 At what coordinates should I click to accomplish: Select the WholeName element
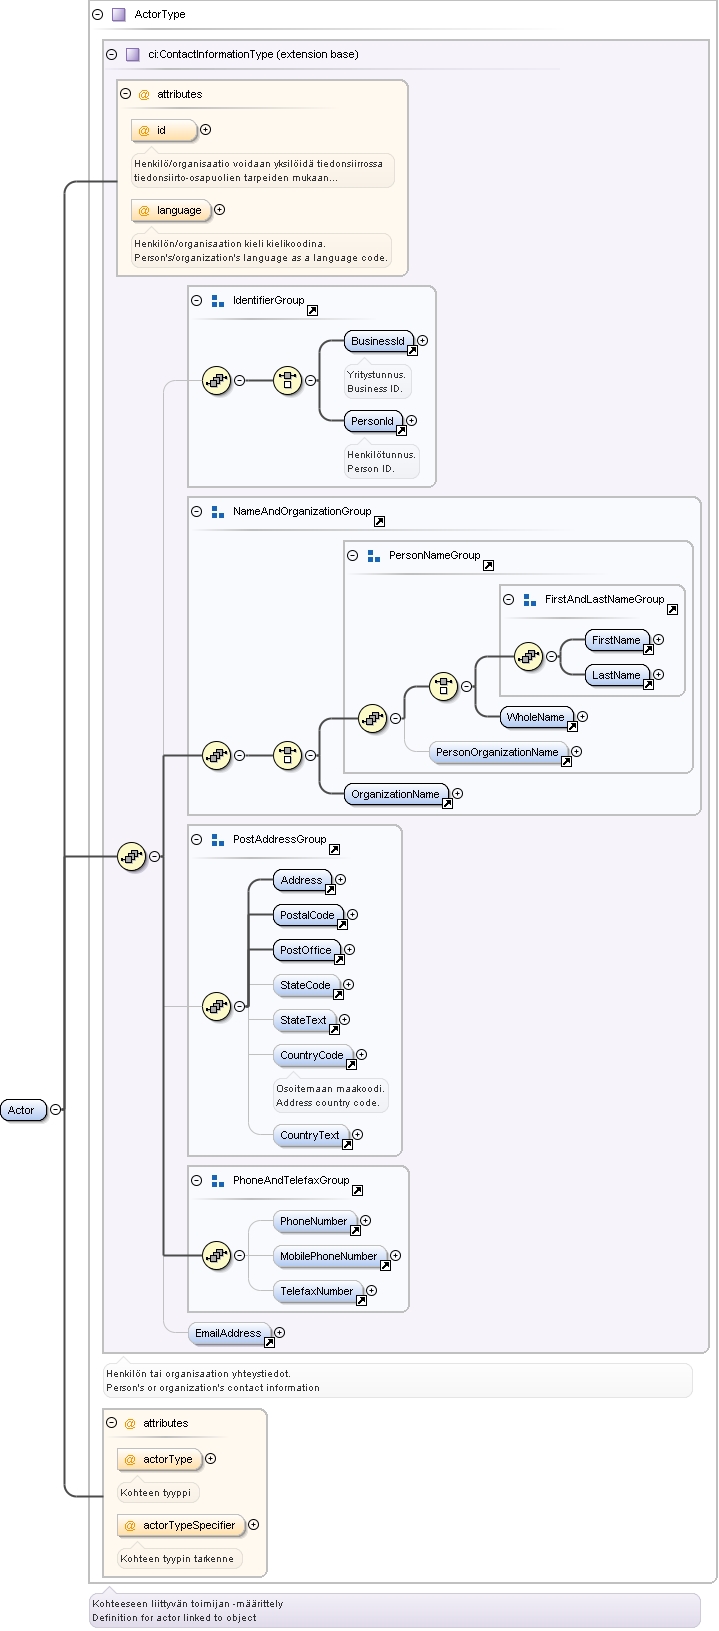coord(536,717)
